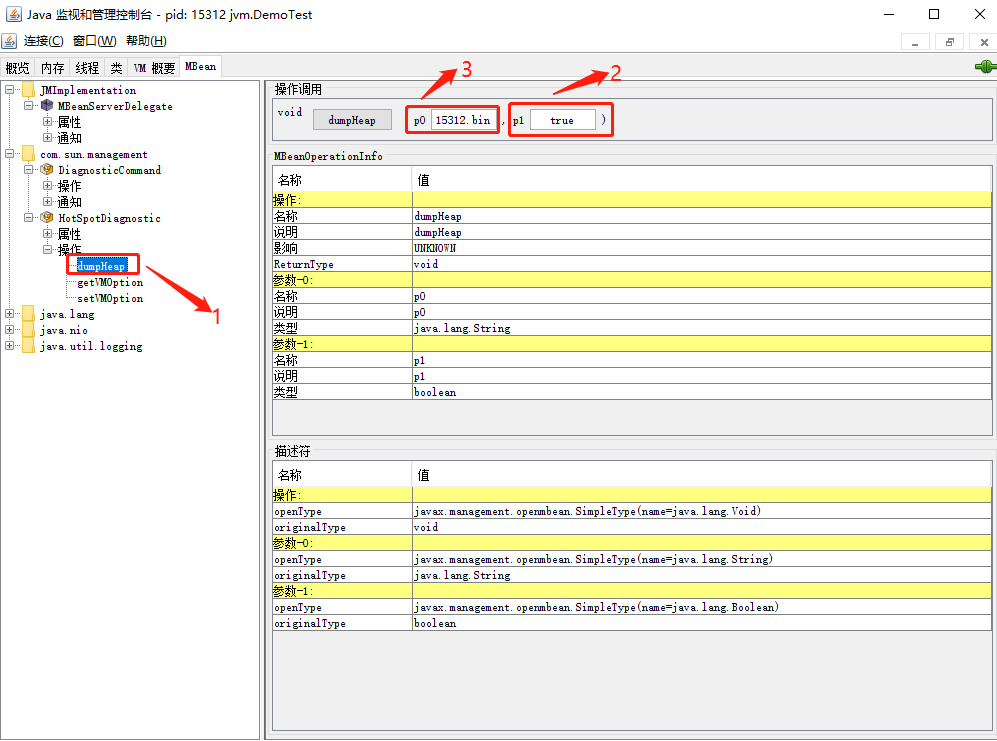Minimize the inner connection window
Viewport: 997px width, 741px height.
click(x=915, y=42)
